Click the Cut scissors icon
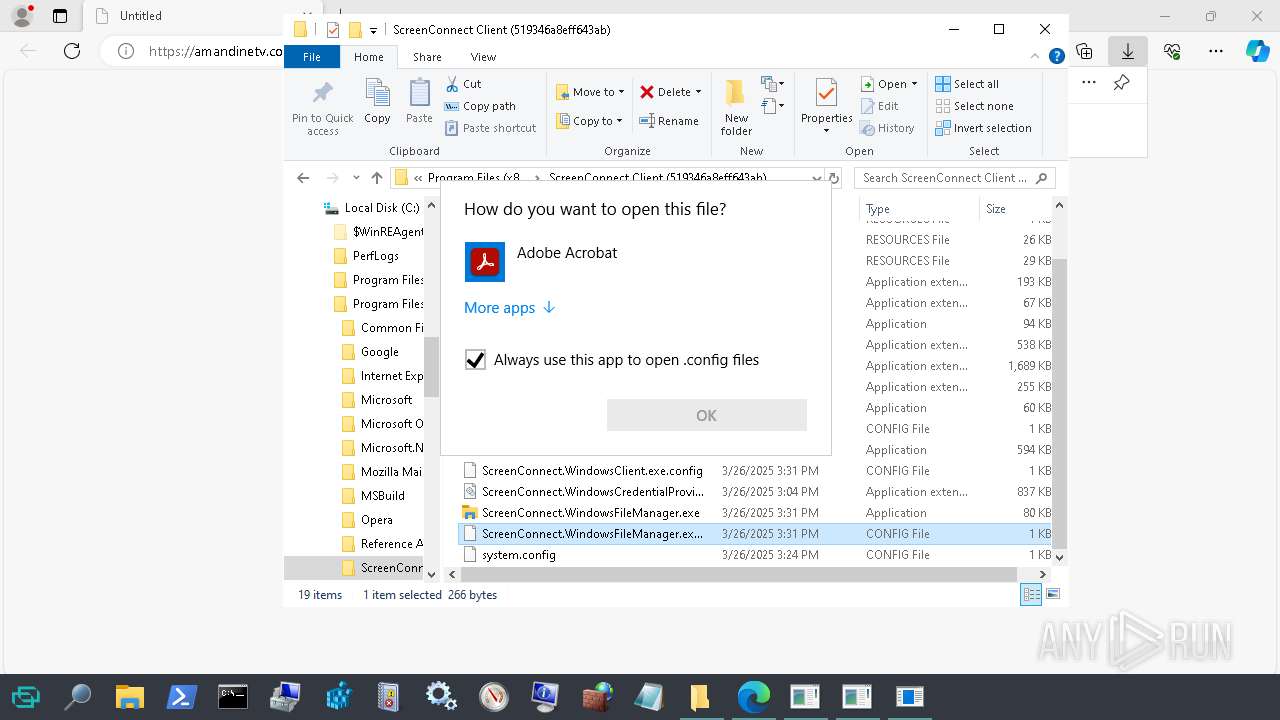 (x=452, y=84)
